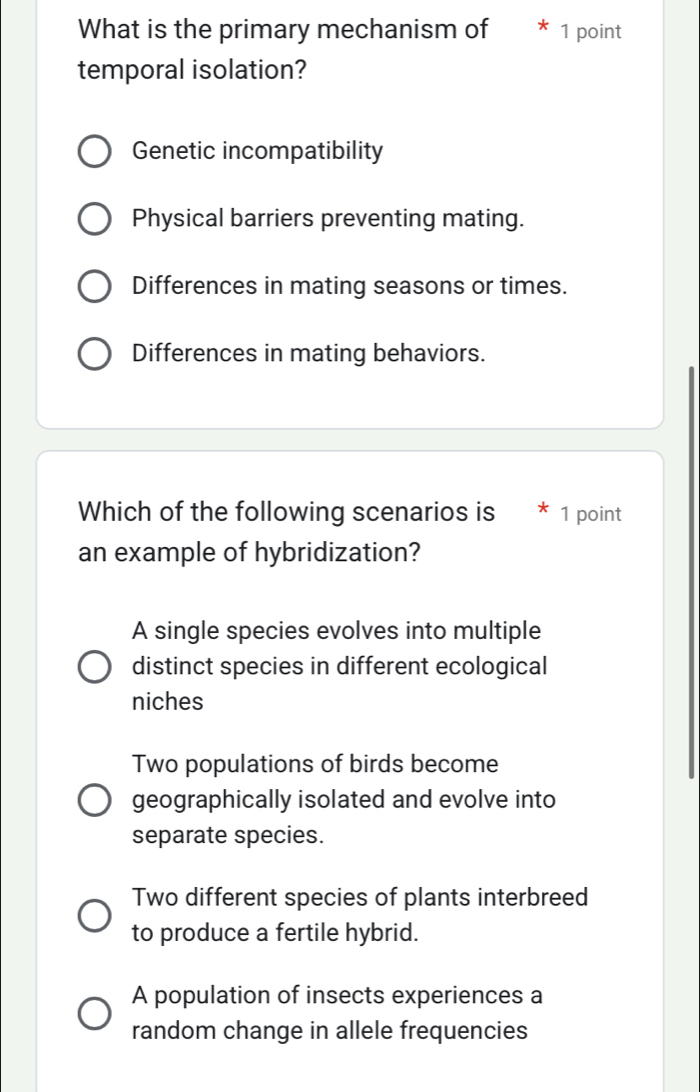The height and width of the screenshot is (1092, 700).
Task: Select the Genetic incompatibility option
Action: point(93,151)
